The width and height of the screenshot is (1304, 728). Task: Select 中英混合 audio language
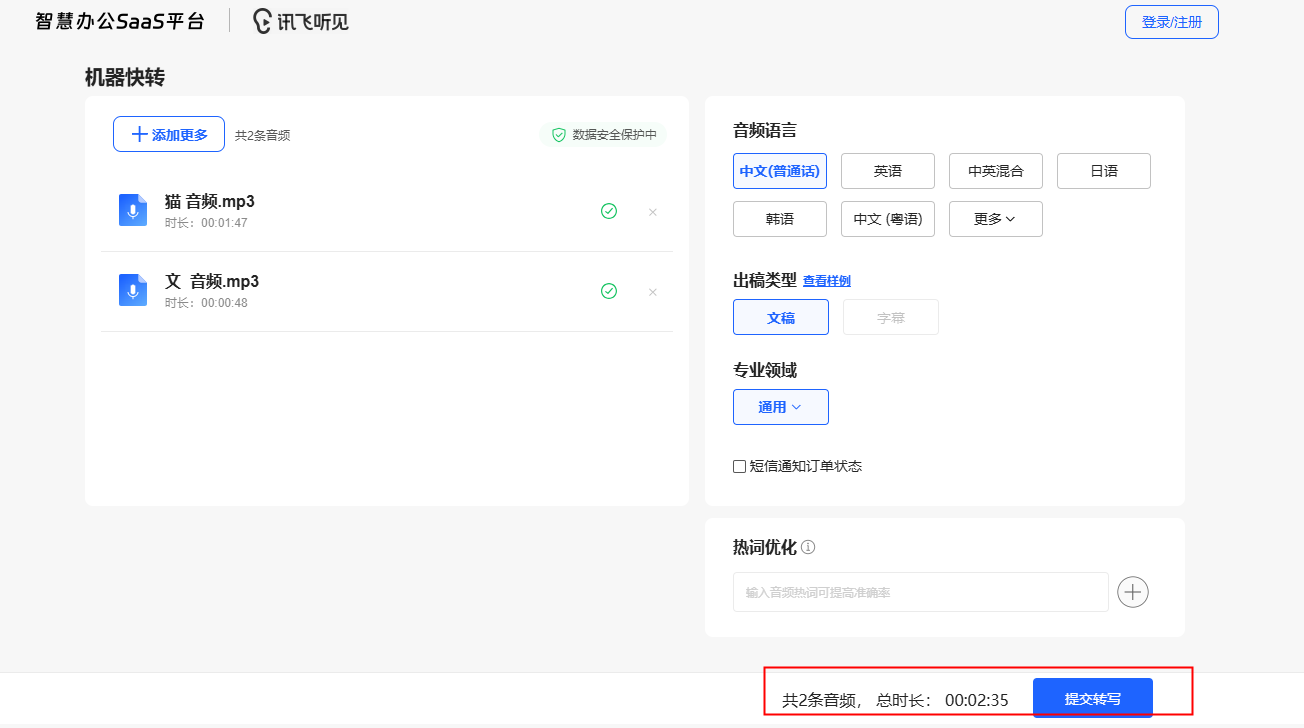pos(996,171)
